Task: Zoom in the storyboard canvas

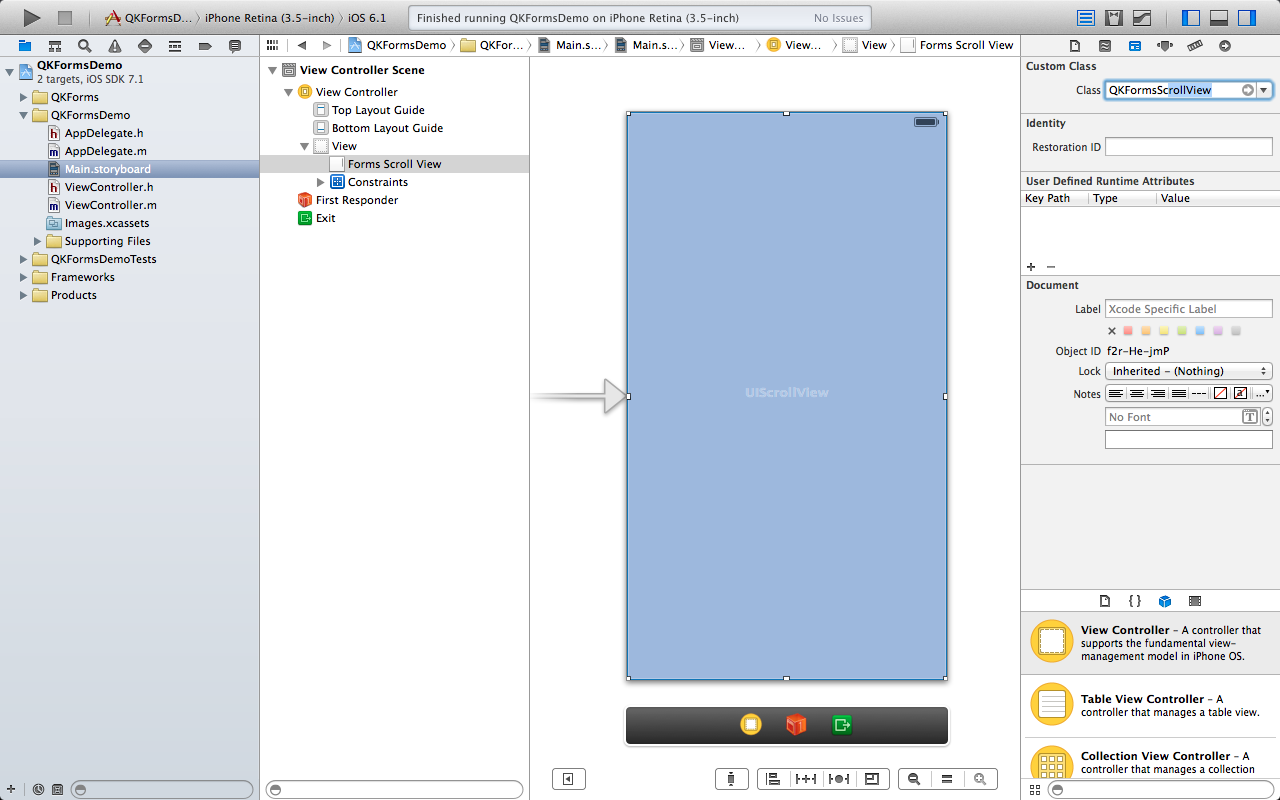Action: click(981, 779)
